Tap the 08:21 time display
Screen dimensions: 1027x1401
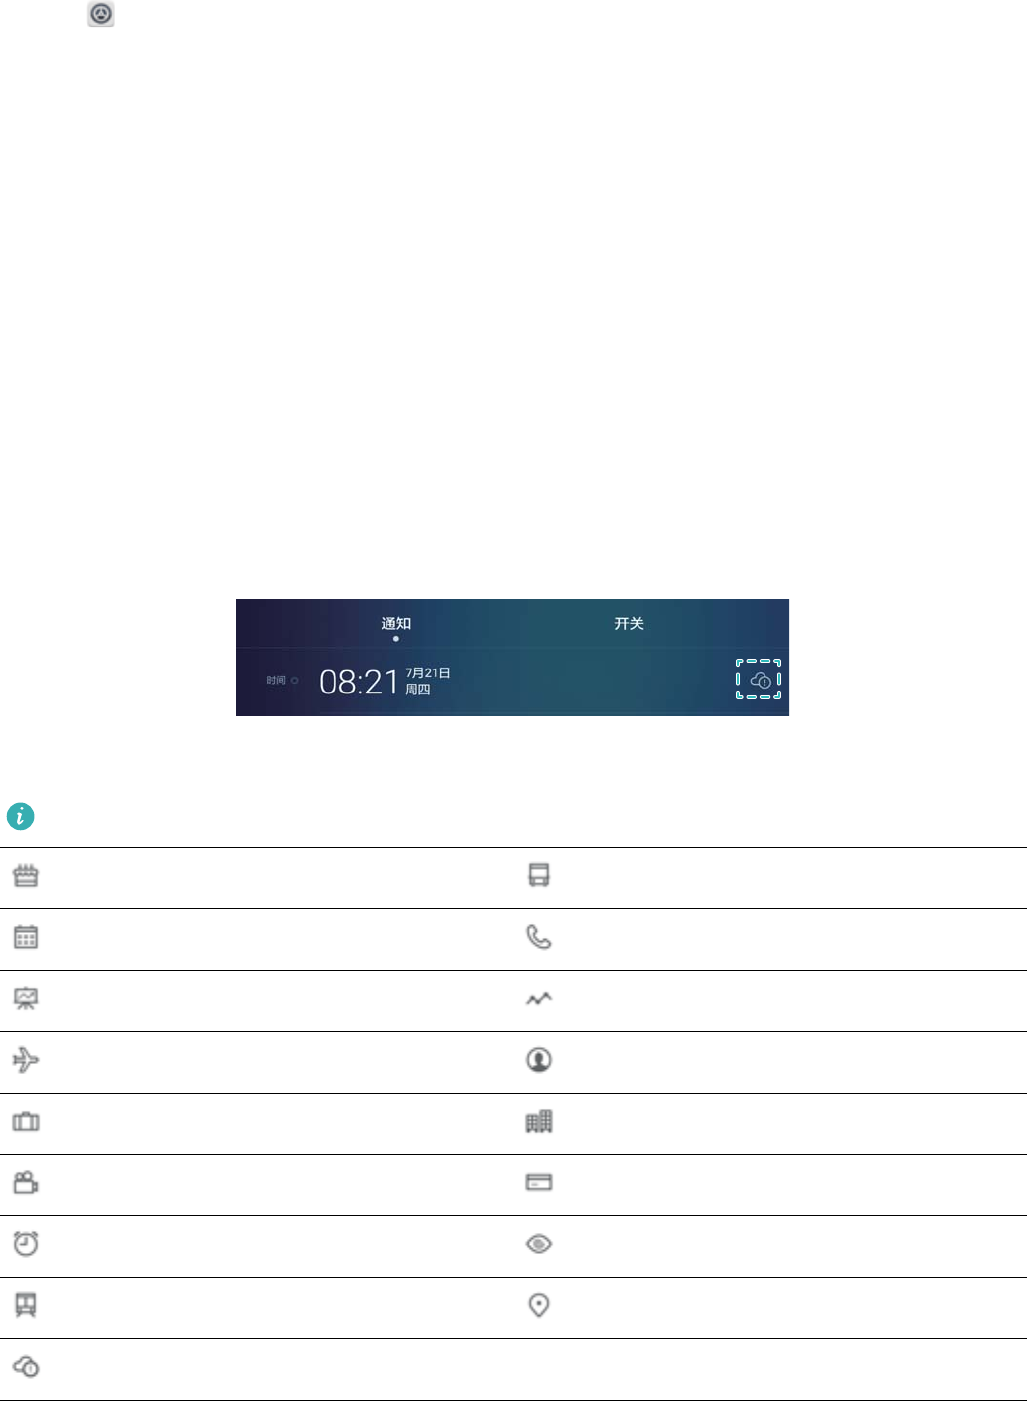pos(359,682)
